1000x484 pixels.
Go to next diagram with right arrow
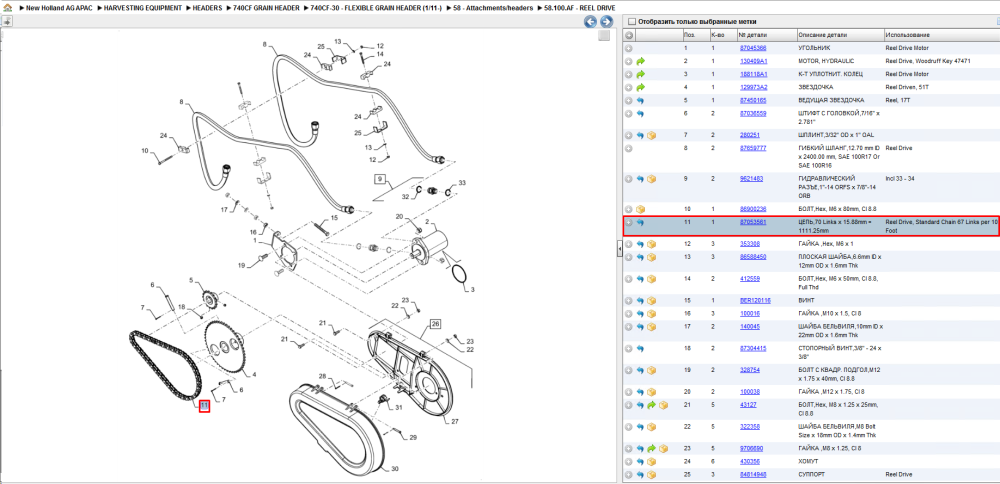tap(607, 22)
